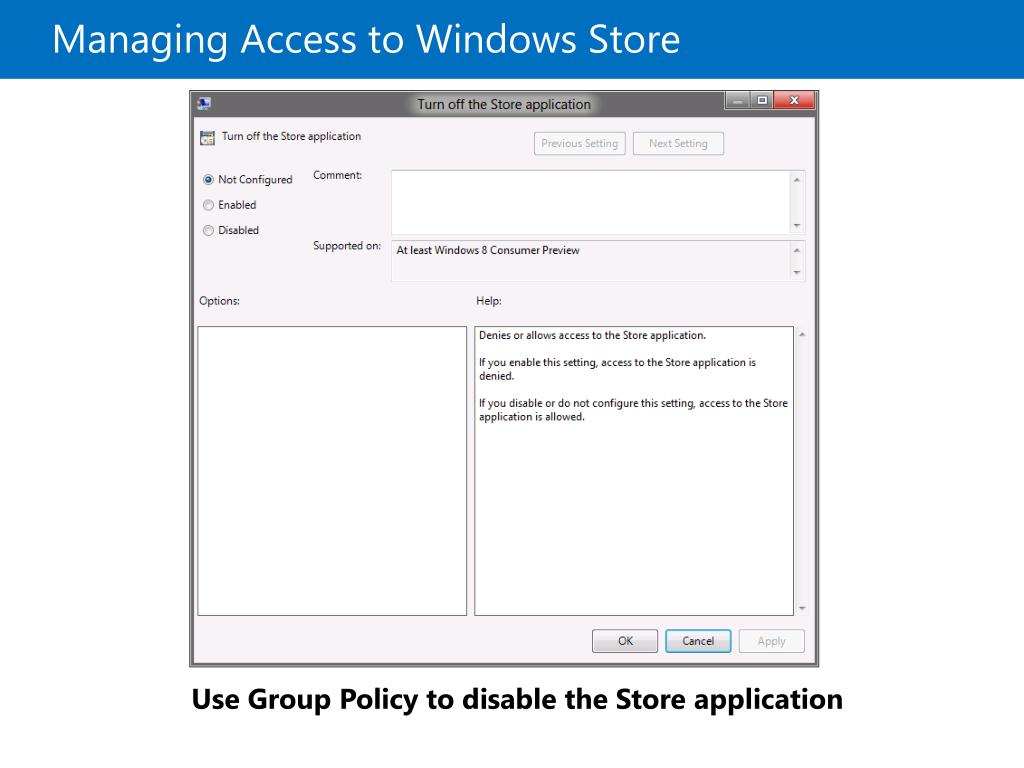Minimize the Turn off the Store dialog
The image size is (1024, 768).
[737, 101]
